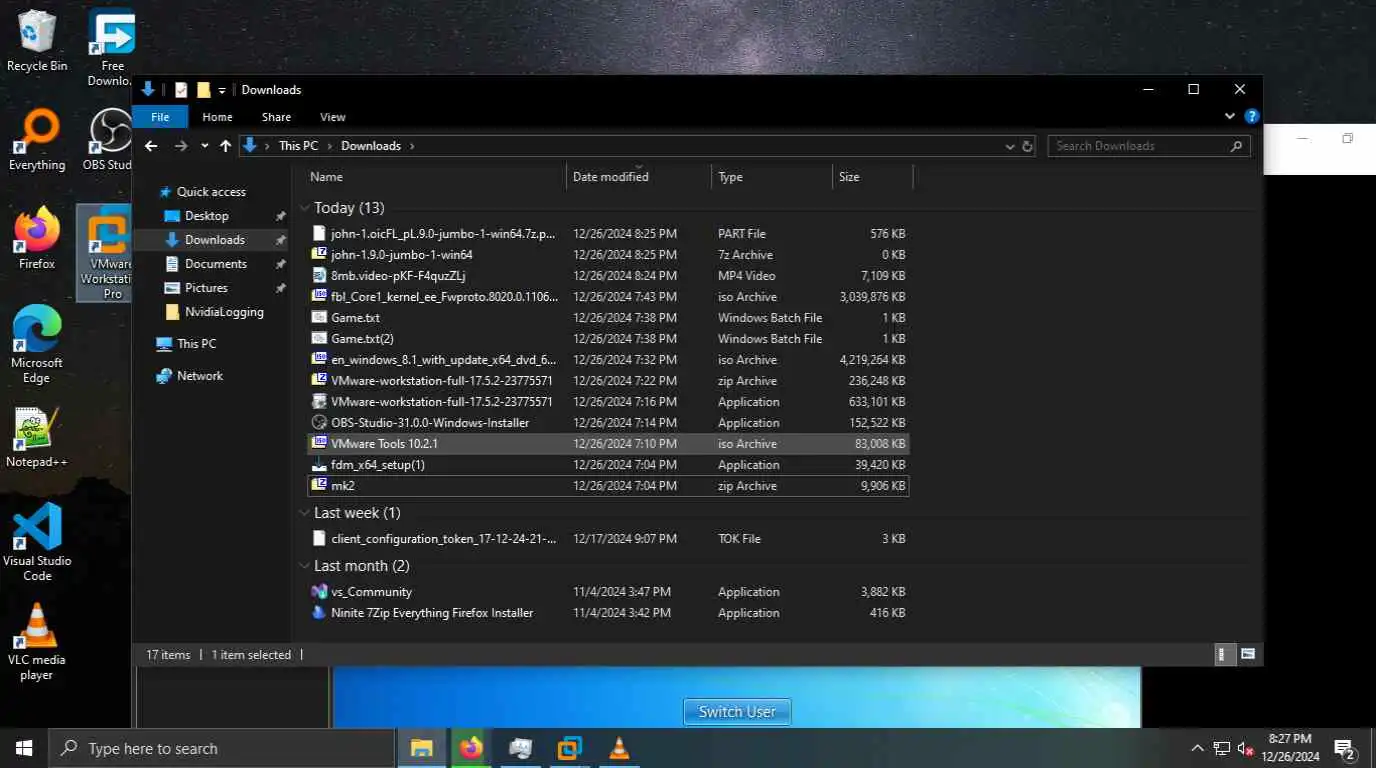Image resolution: width=1376 pixels, height=768 pixels.
Task: Open Recycle Bin desktop icon
Action: tap(37, 41)
